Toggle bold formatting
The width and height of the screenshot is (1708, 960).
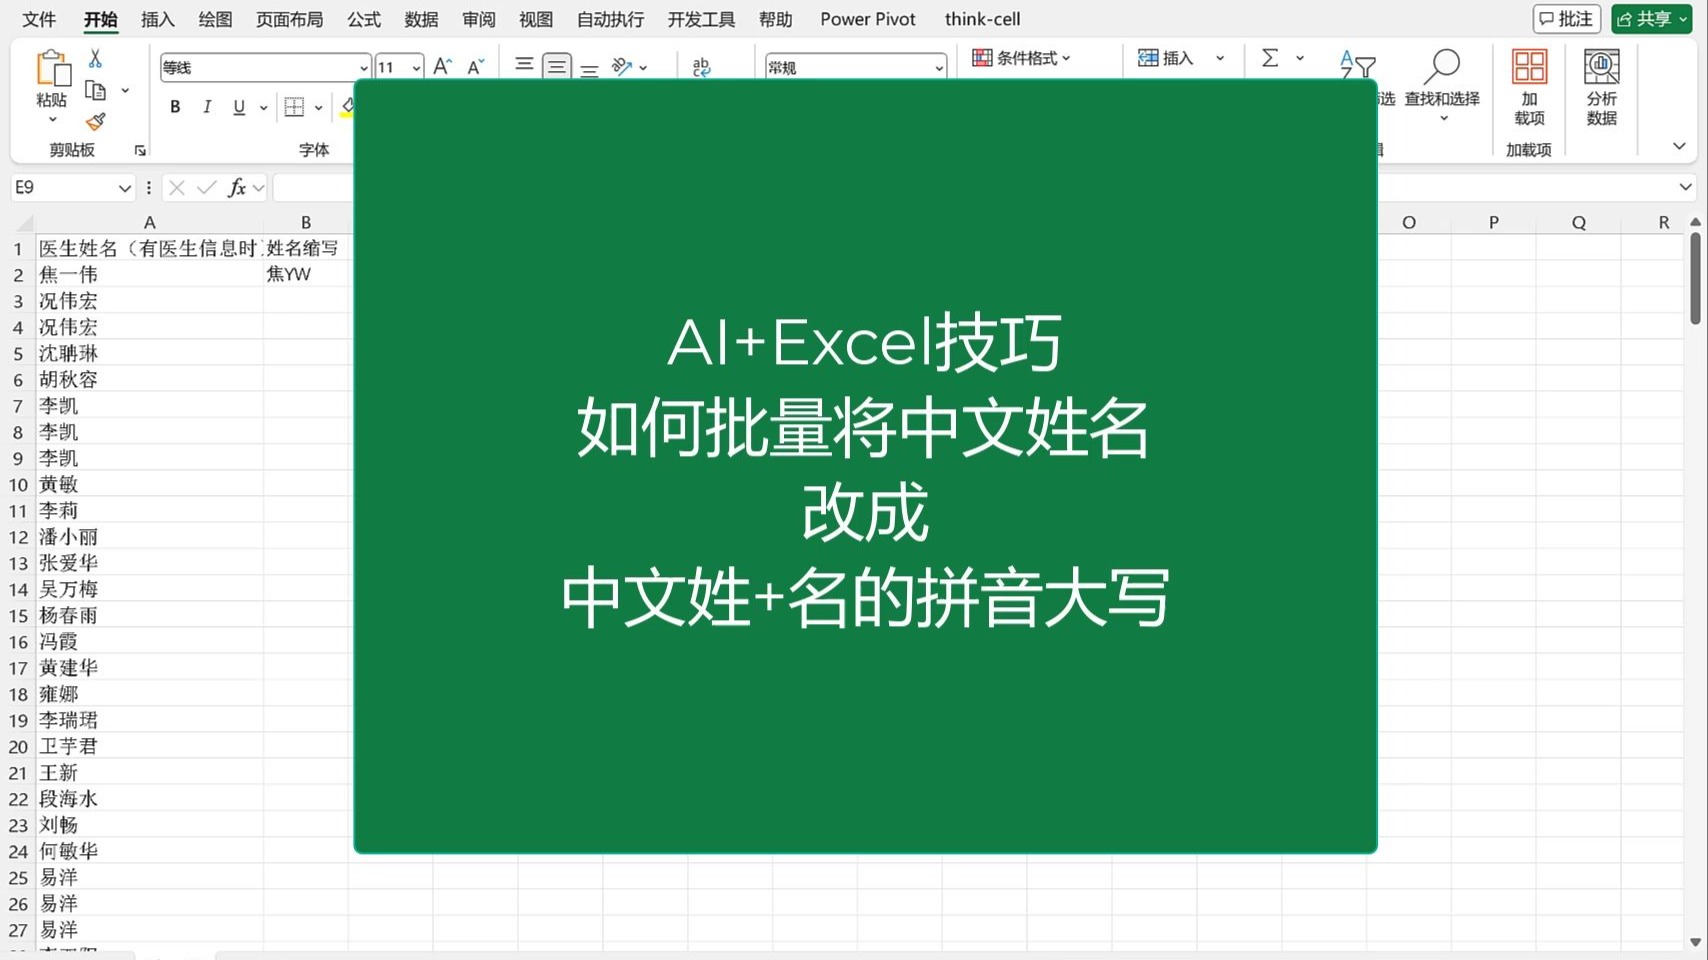(x=174, y=107)
